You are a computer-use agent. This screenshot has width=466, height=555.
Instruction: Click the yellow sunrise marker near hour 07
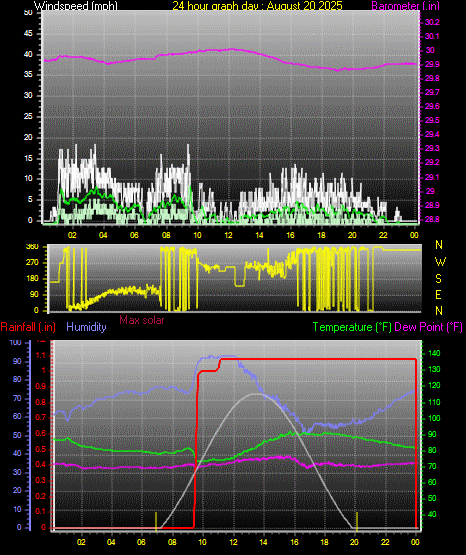(x=156, y=521)
